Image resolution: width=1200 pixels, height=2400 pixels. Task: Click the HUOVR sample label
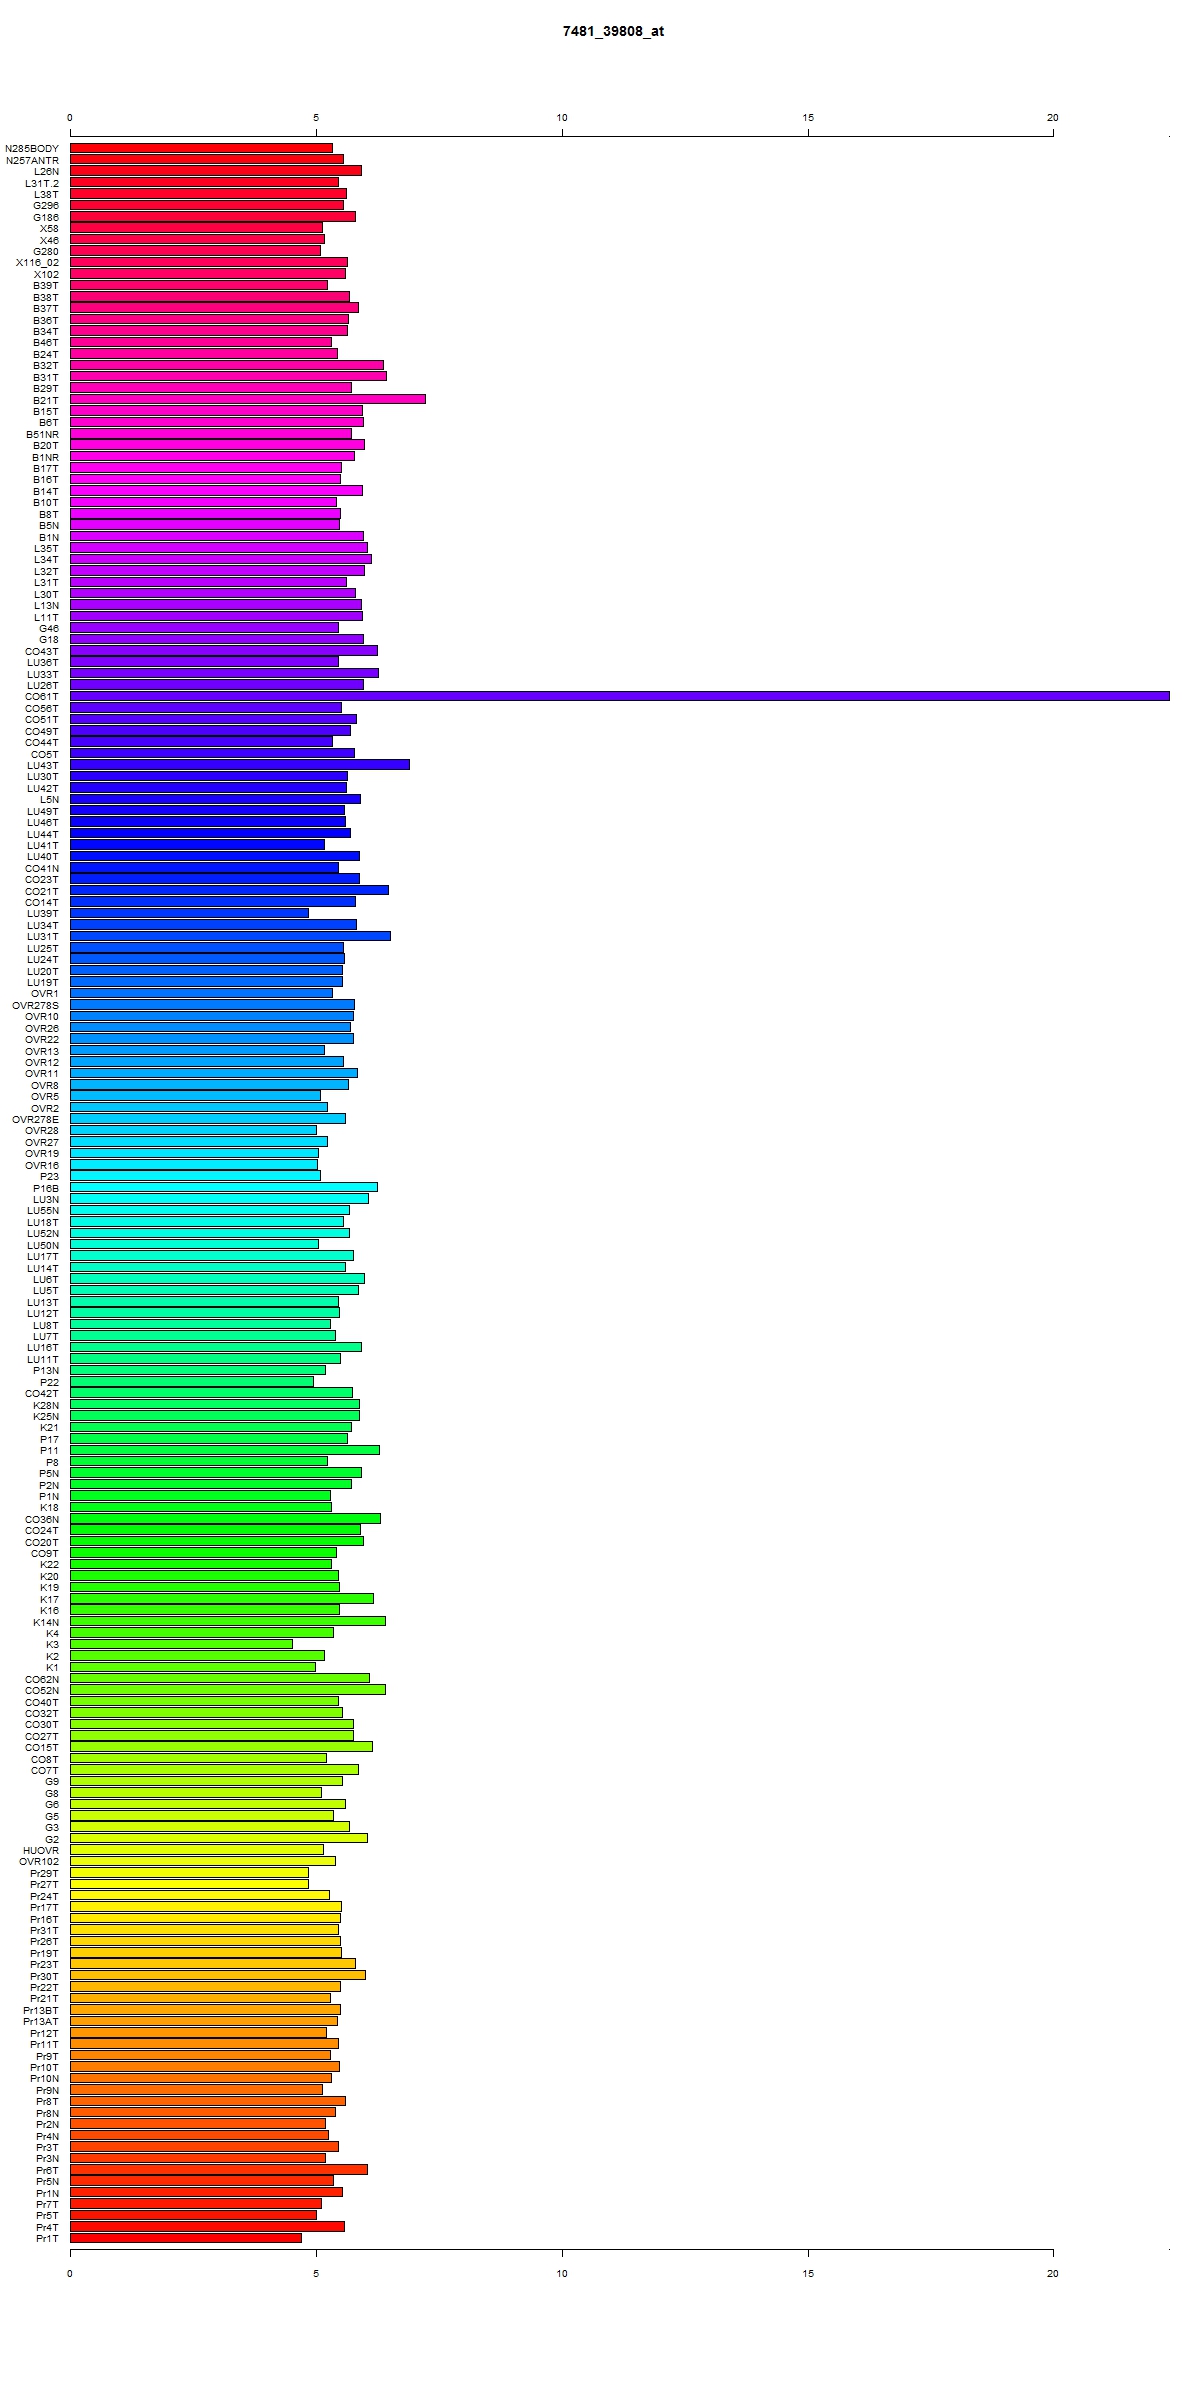(41, 1851)
